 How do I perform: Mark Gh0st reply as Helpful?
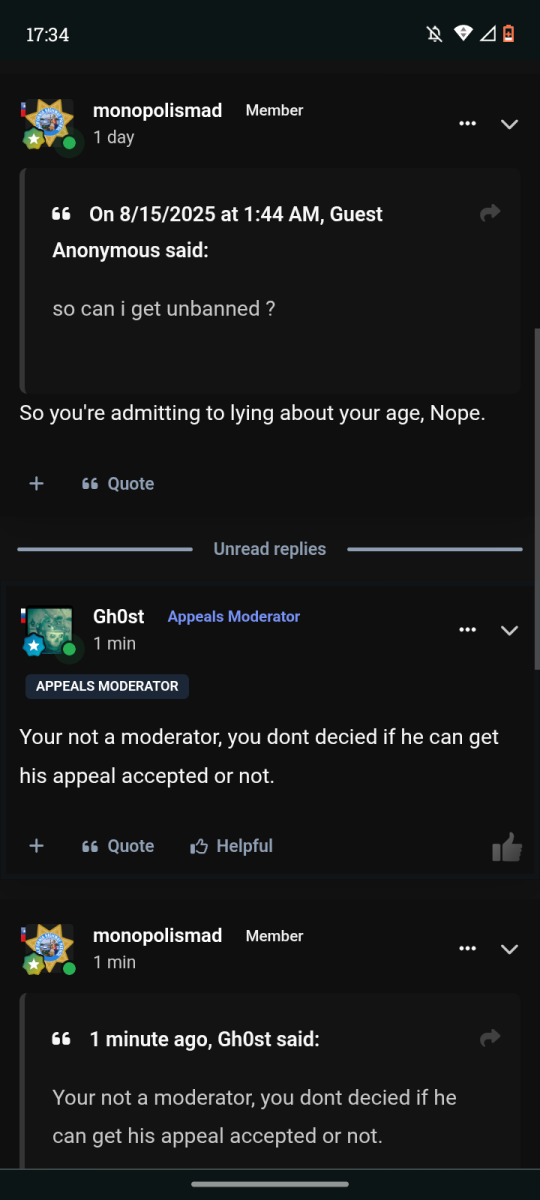tap(231, 845)
